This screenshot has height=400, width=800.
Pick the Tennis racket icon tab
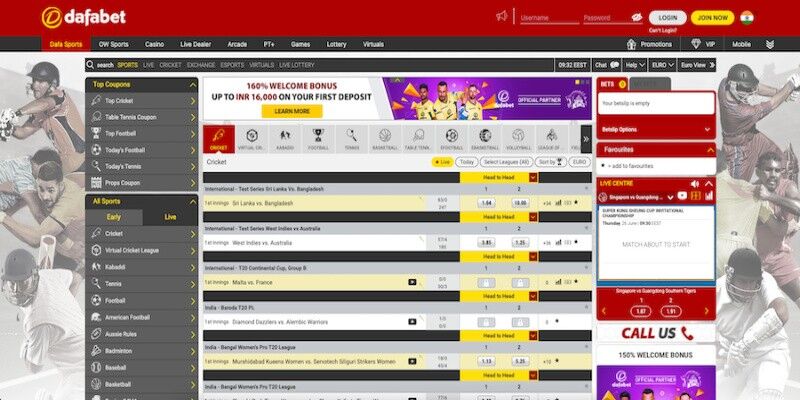(x=352, y=139)
